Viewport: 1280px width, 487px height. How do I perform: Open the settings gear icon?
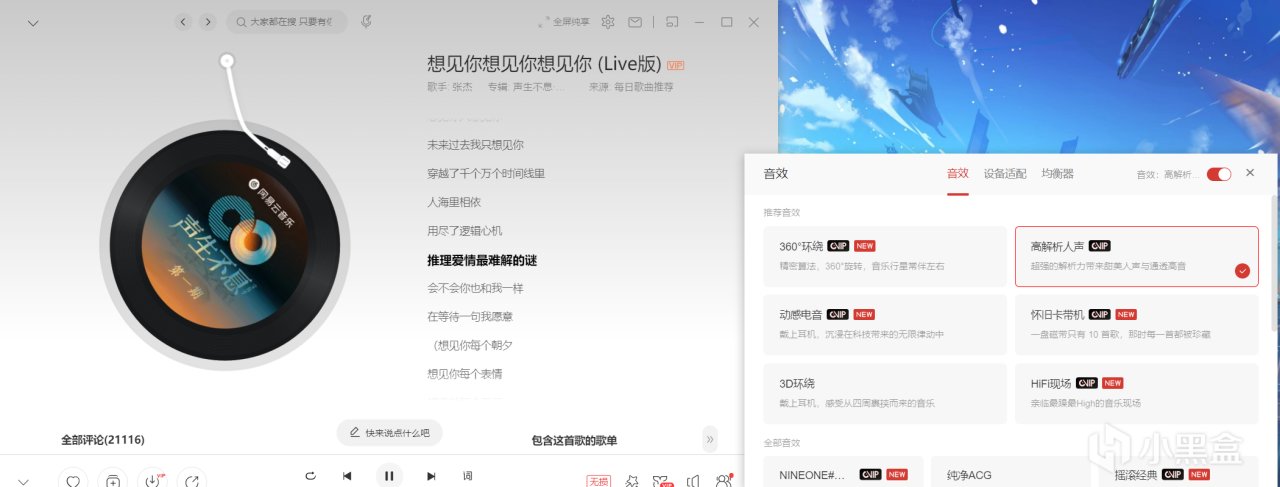click(607, 22)
